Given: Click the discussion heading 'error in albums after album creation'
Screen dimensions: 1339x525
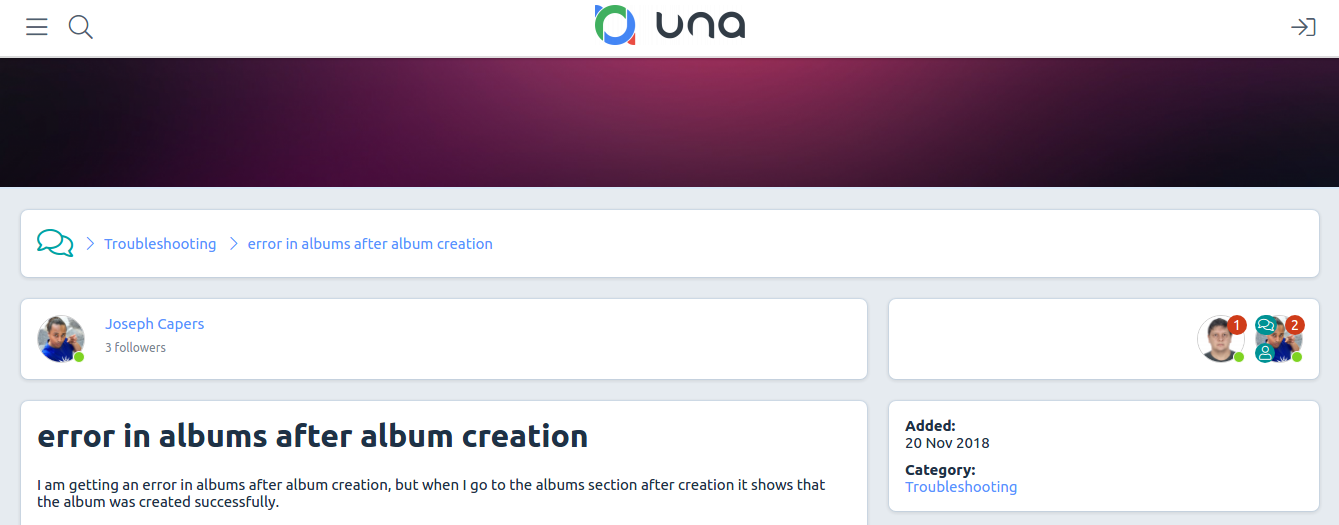Looking at the screenshot, I should 312,436.
